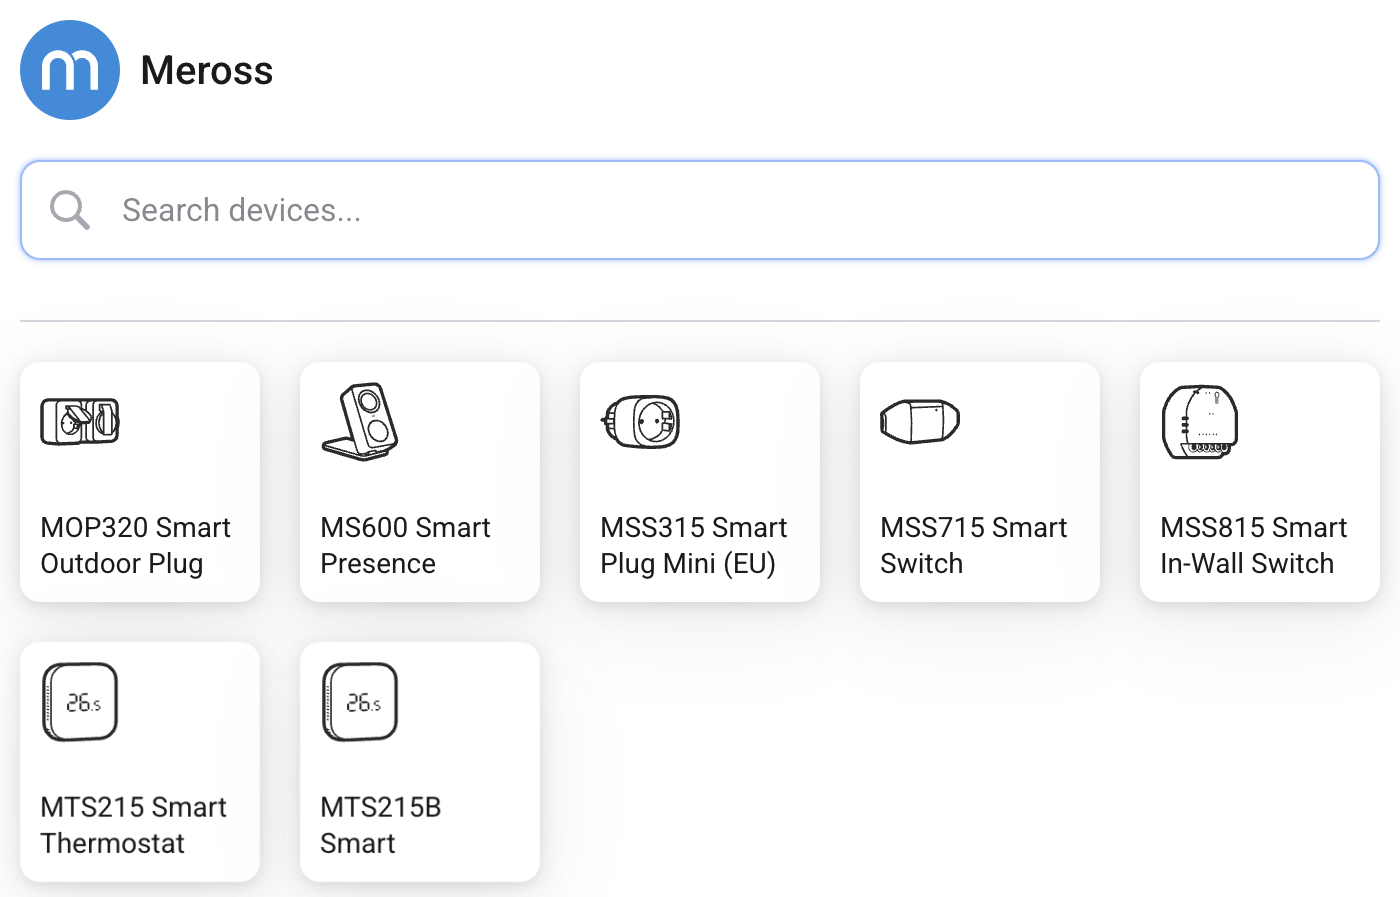The width and height of the screenshot is (1400, 897).
Task: Click the MSS315 plug mini icon
Action: [x=641, y=421]
